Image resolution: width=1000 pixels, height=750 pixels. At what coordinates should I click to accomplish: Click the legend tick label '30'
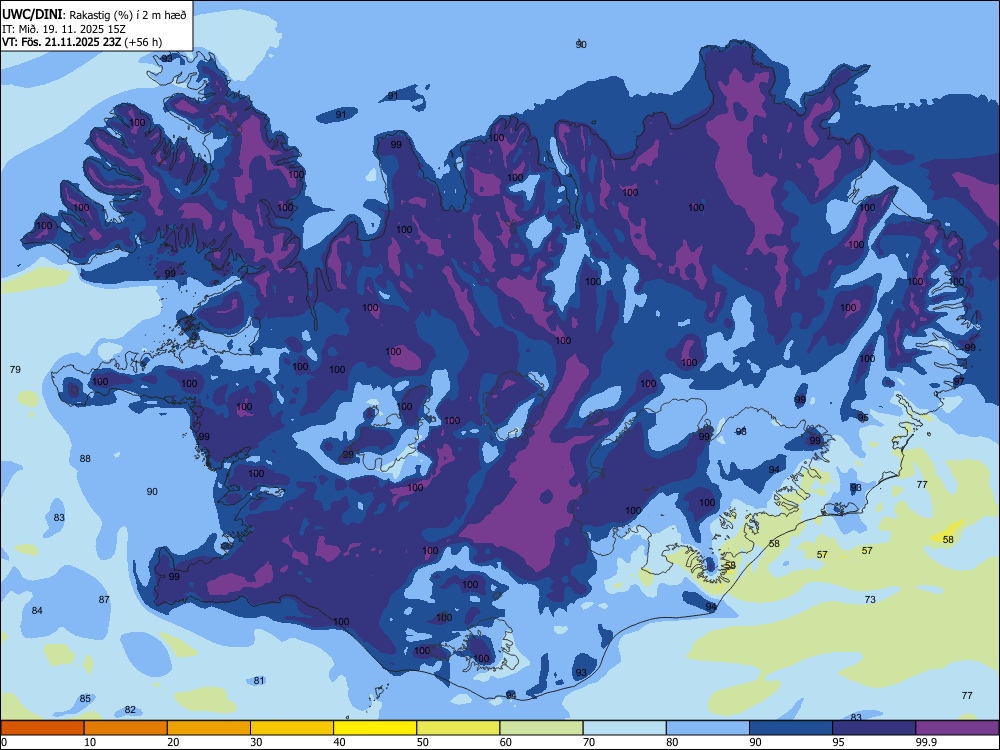pos(256,742)
